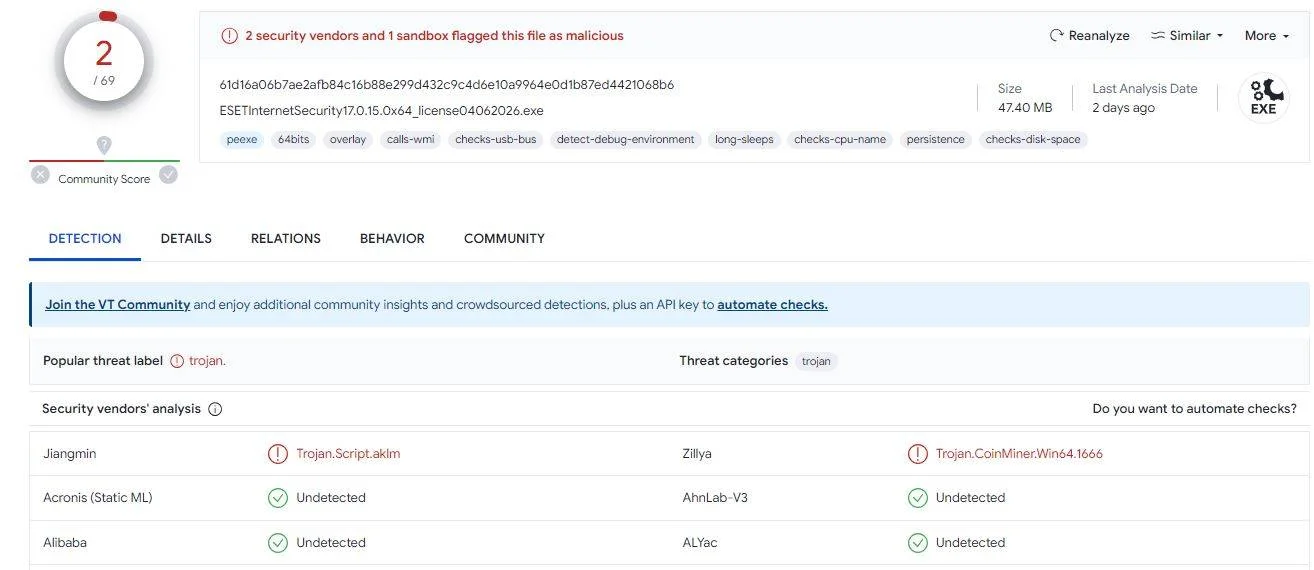The image size is (1314, 570).
Task: Click the automate checks link
Action: (772, 304)
